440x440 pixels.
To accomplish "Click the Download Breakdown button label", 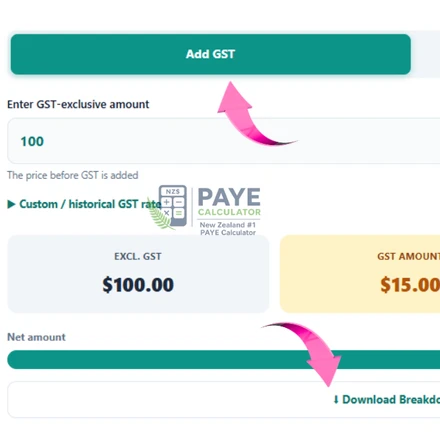I will click(x=391, y=399).
